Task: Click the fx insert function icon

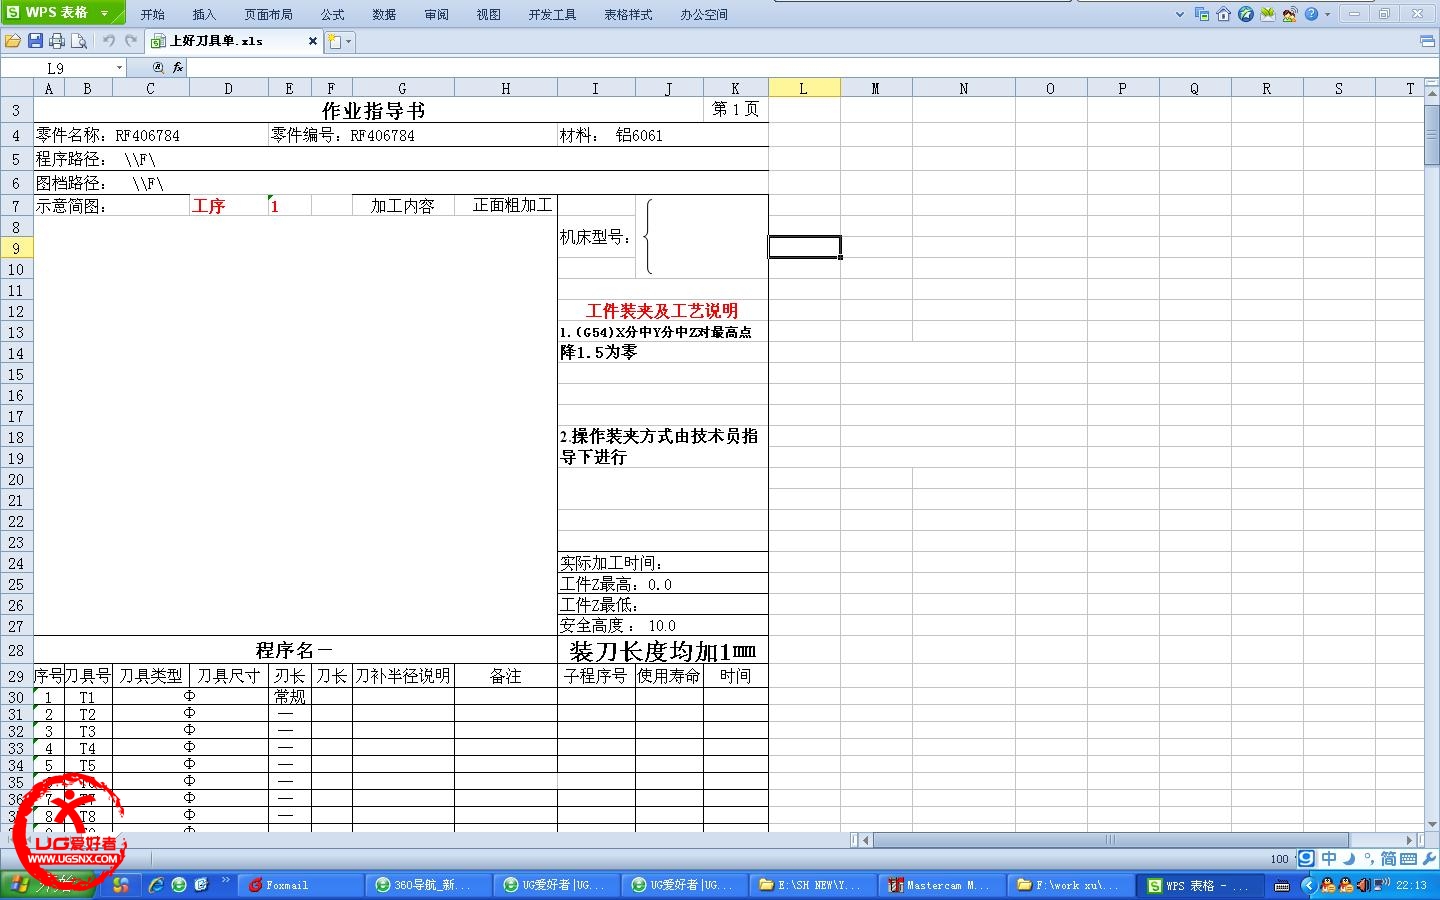Action: coord(178,68)
